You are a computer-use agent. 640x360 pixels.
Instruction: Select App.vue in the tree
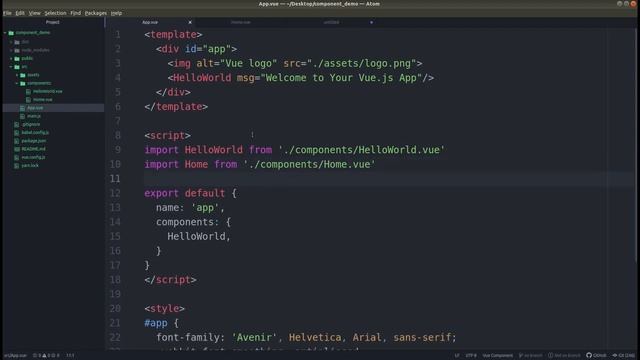pos(35,108)
